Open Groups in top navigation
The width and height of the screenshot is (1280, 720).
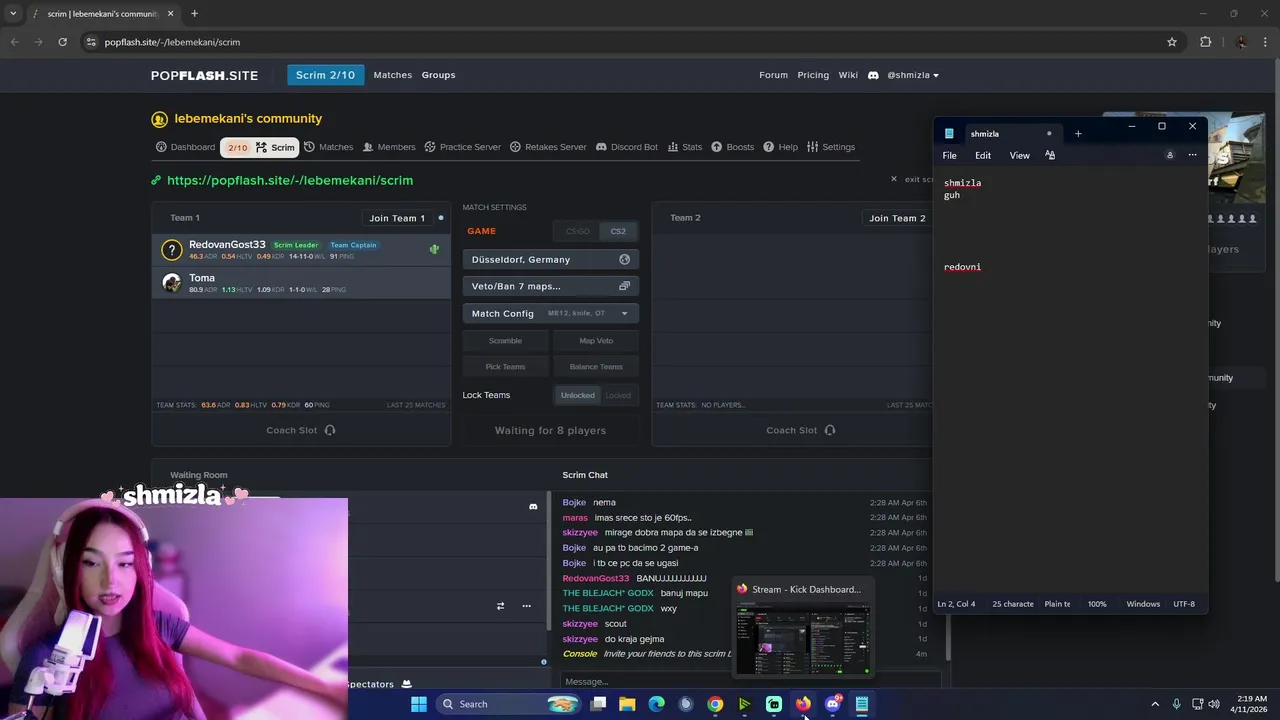point(438,75)
